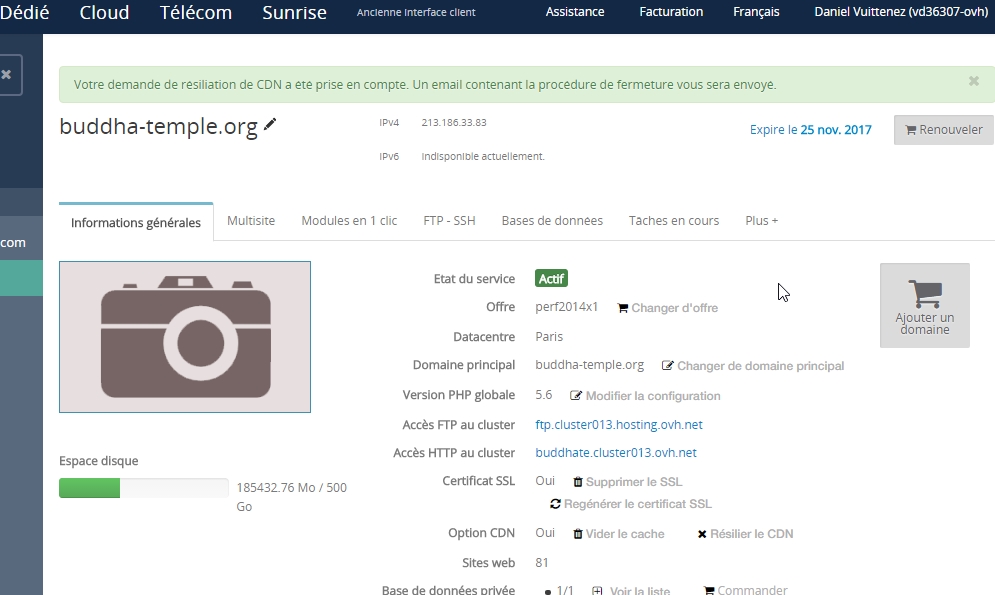Click Changer d'offre link
Screen dimensions: 995x595
tap(668, 308)
